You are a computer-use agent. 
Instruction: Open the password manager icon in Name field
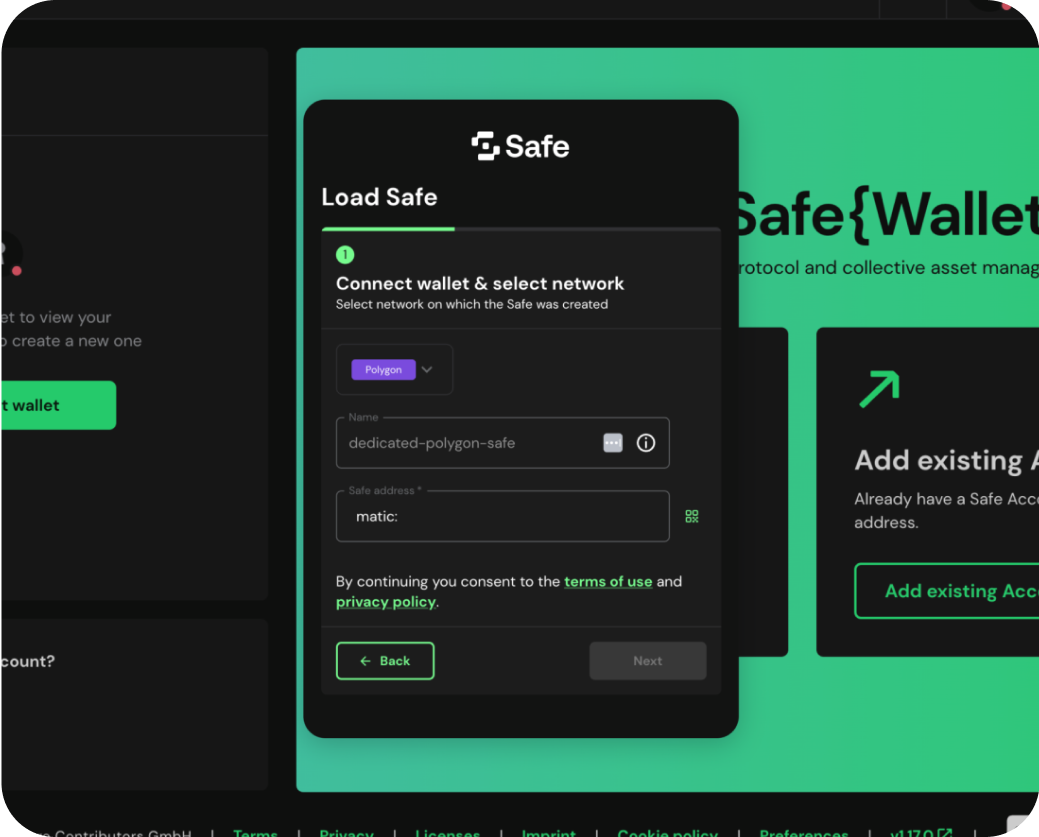pos(613,443)
